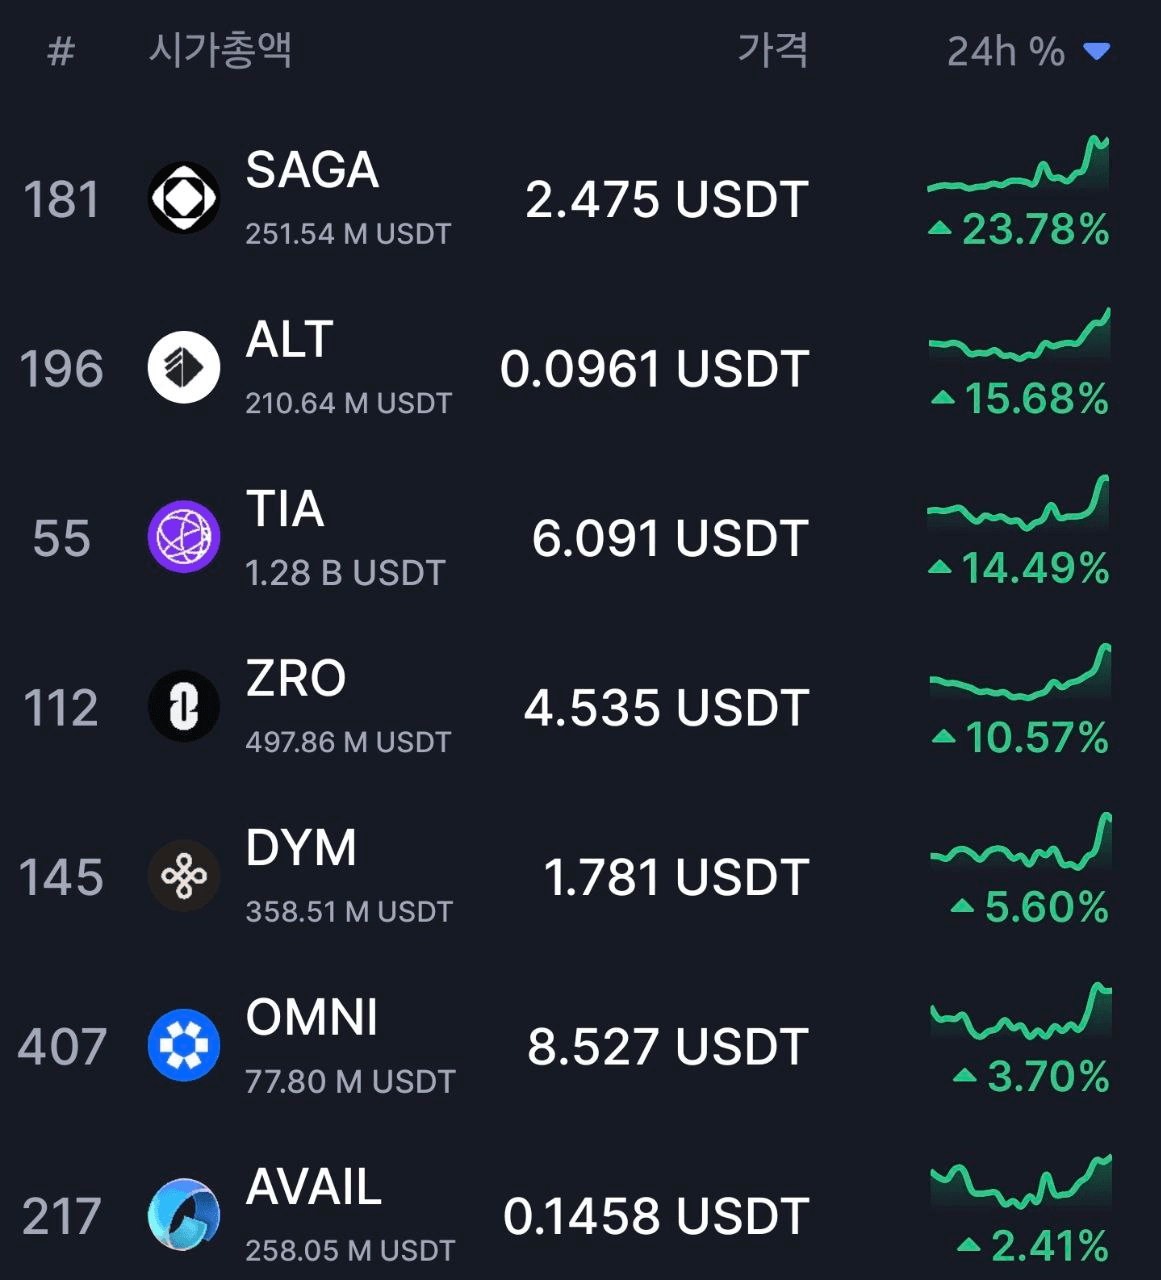
Task: Tap the ALT coin logo icon
Action: [184, 367]
